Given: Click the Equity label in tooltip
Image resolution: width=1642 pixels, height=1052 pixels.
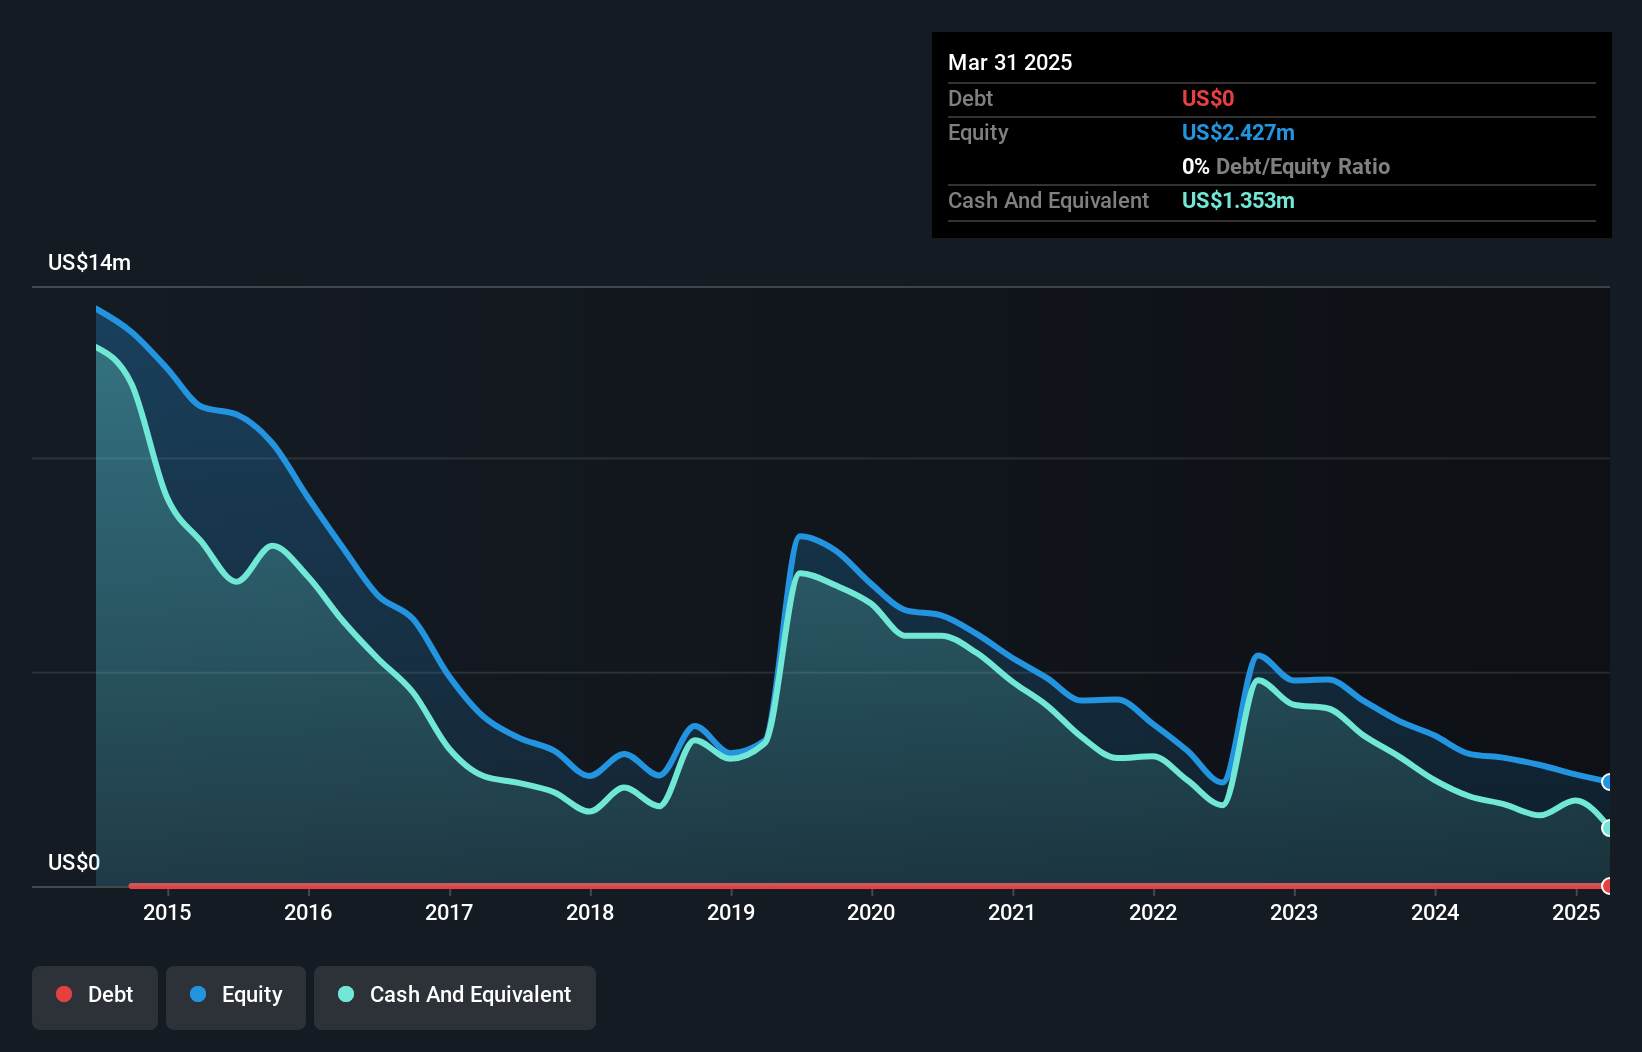Looking at the screenshot, I should point(978,132).
